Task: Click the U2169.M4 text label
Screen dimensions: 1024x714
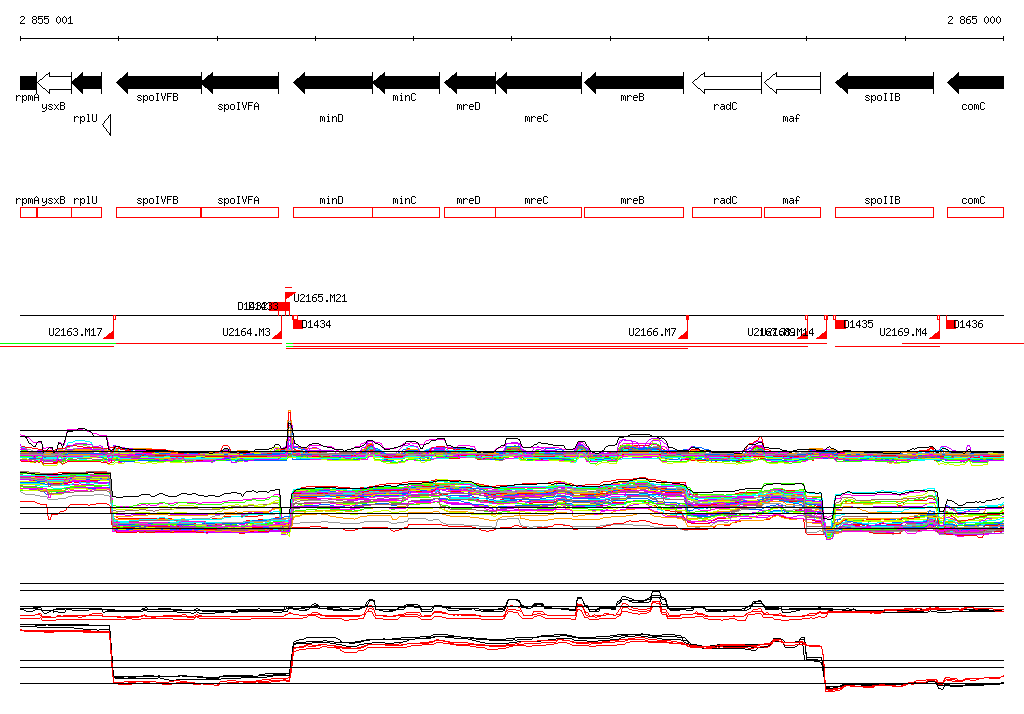Action: [903, 332]
